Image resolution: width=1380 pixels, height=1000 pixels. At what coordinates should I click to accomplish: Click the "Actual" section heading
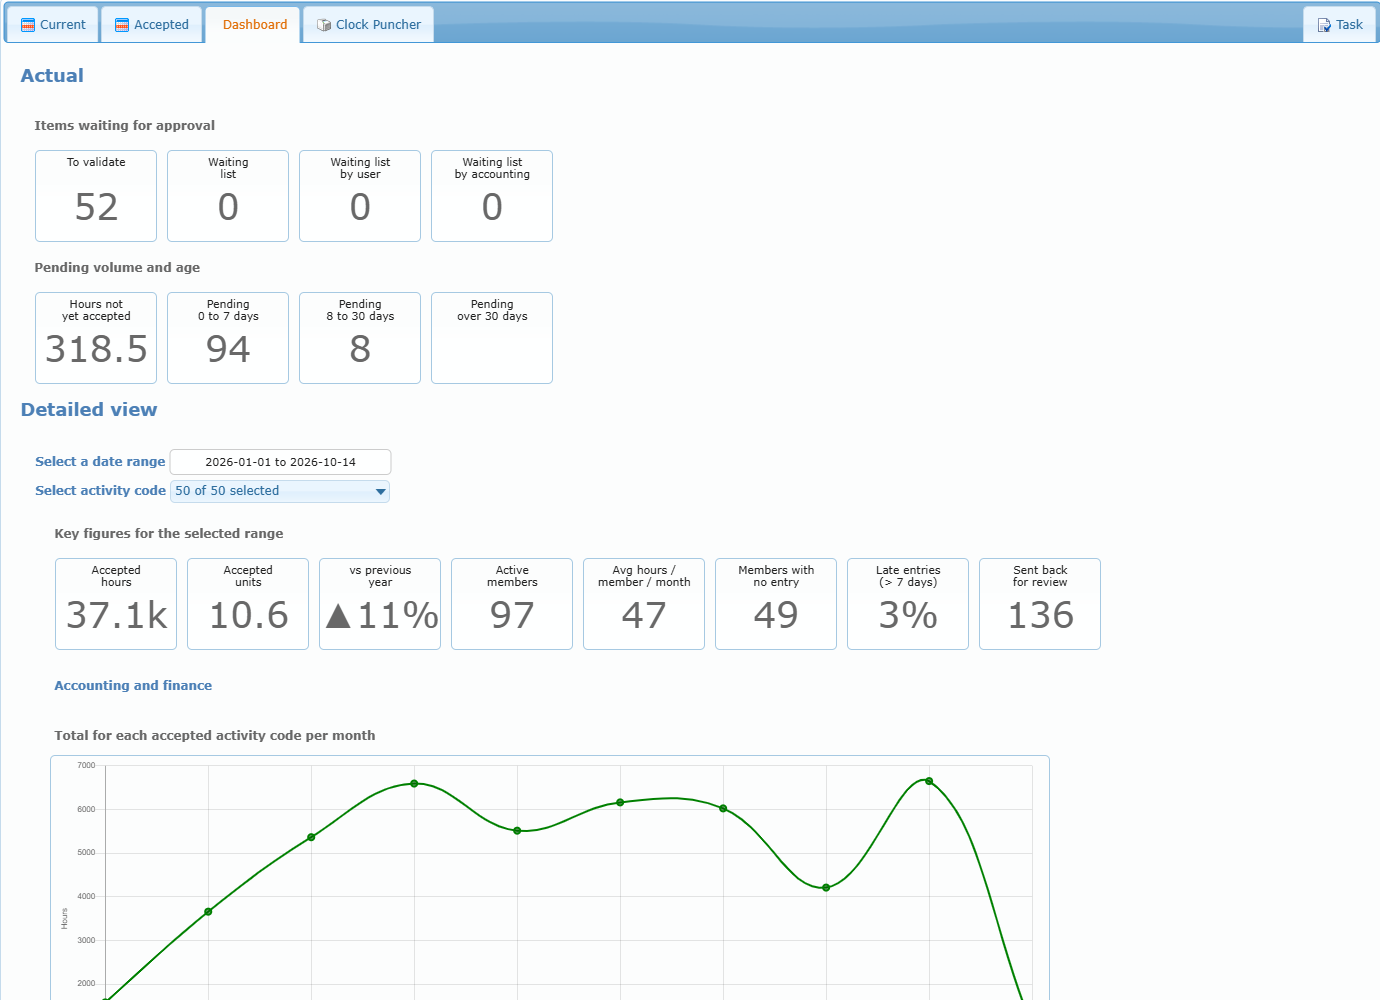click(x=52, y=76)
